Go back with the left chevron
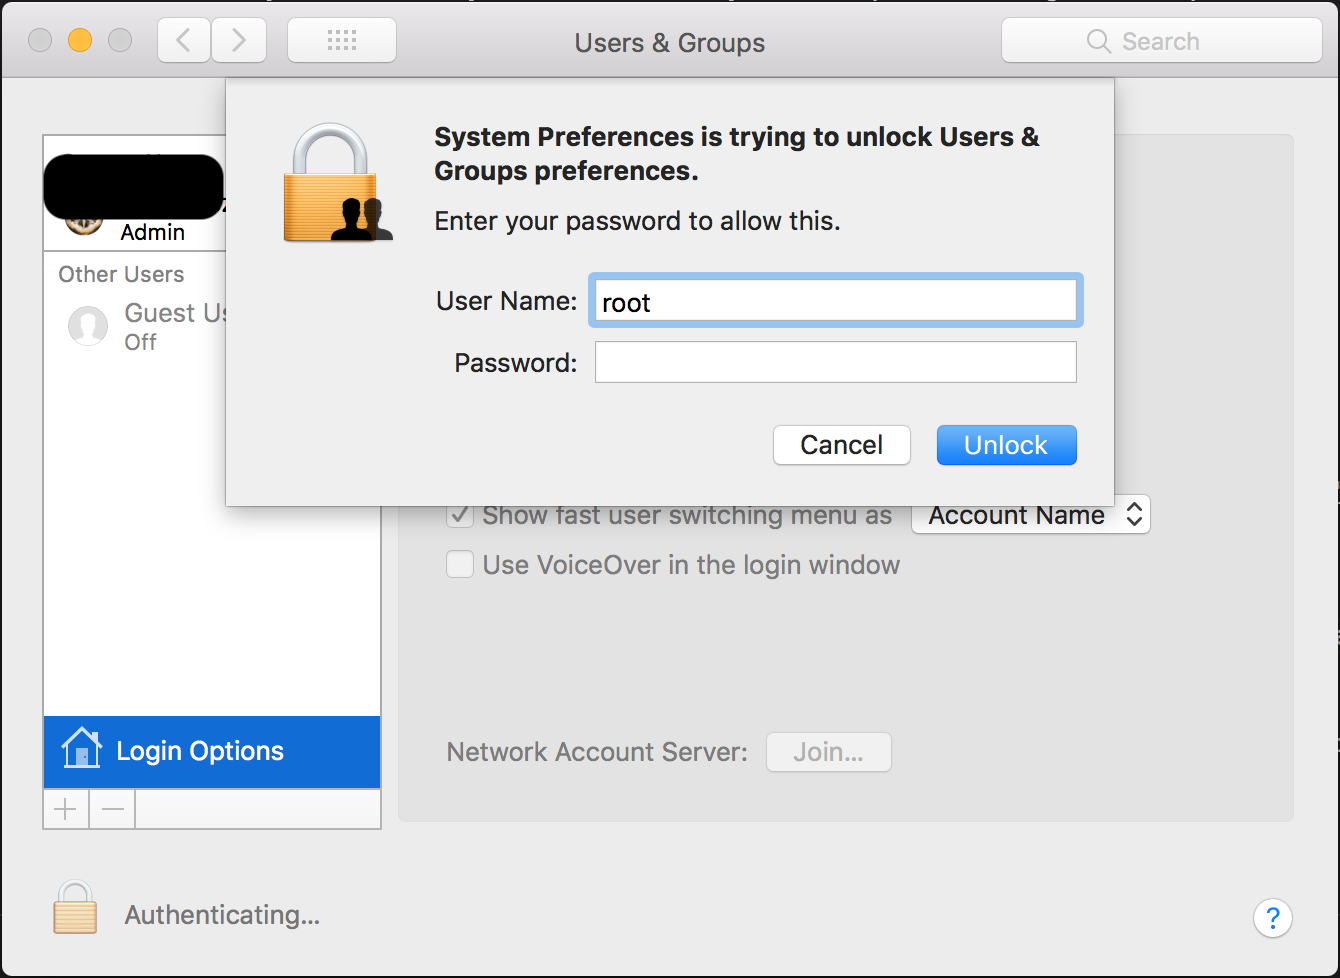The height and width of the screenshot is (978, 1340). click(x=183, y=41)
